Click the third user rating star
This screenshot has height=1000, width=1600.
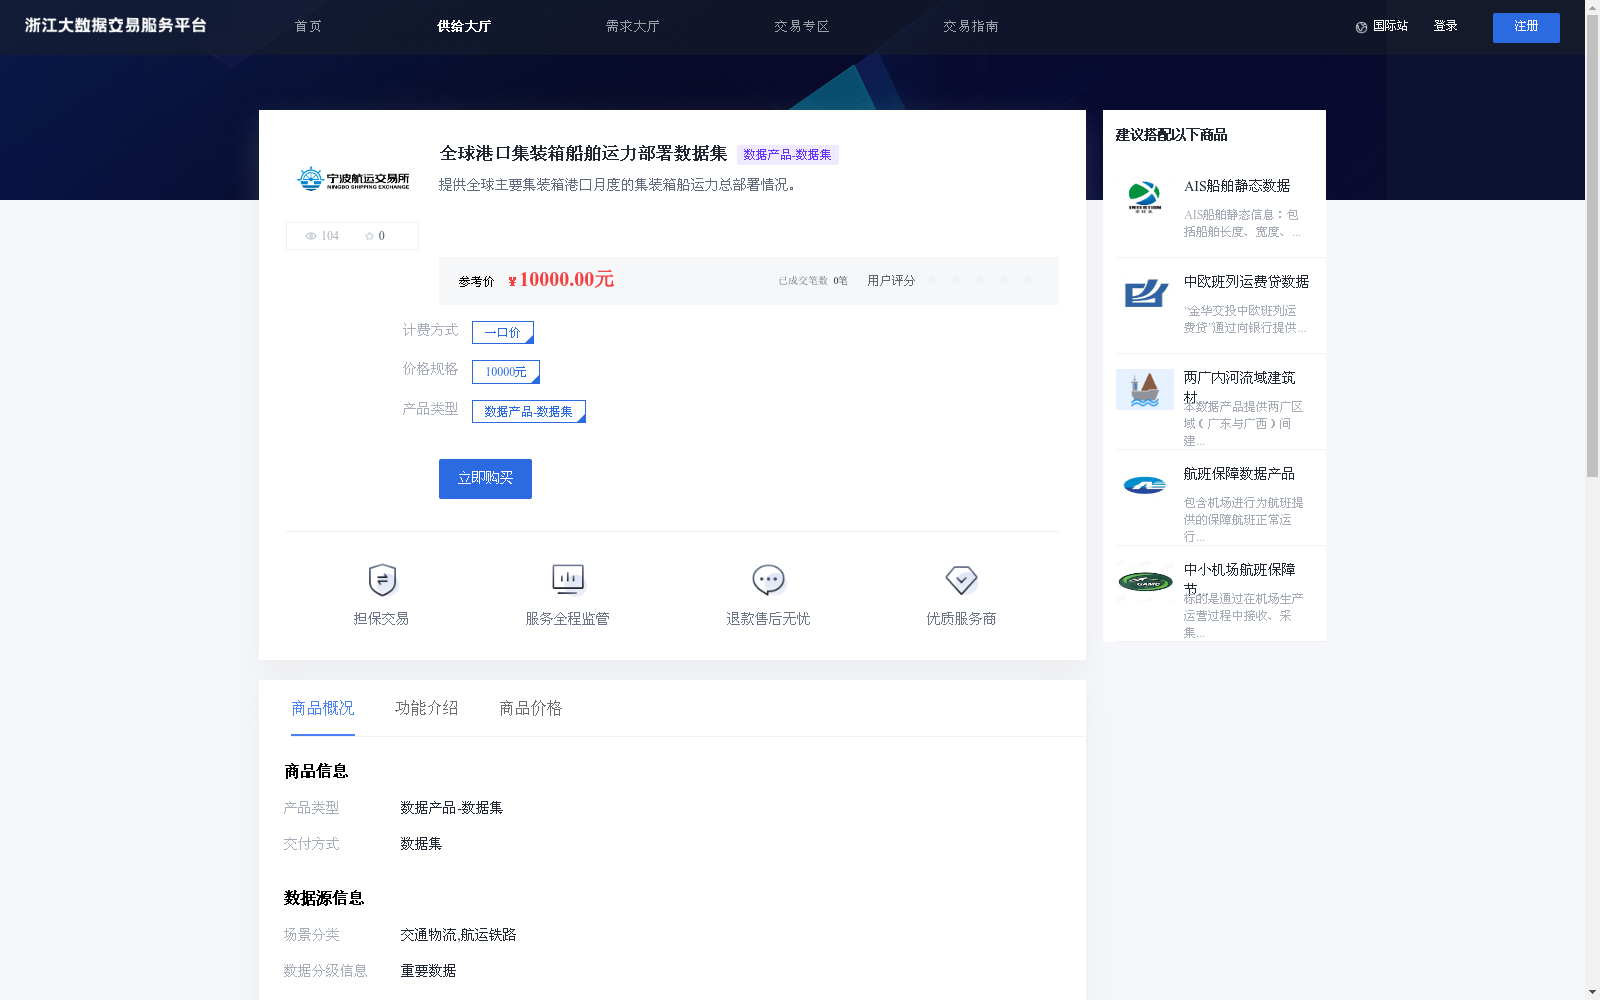click(x=980, y=280)
